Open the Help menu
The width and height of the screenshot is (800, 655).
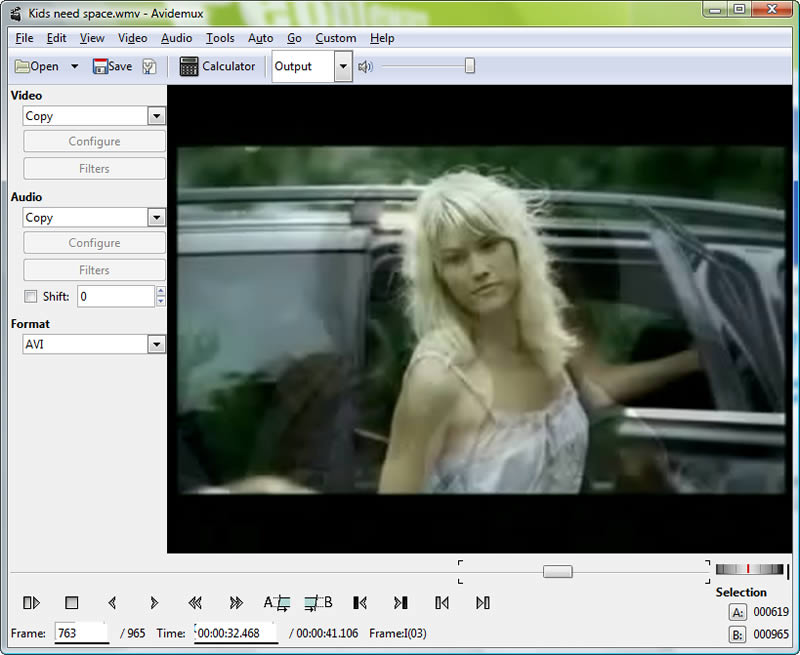382,38
